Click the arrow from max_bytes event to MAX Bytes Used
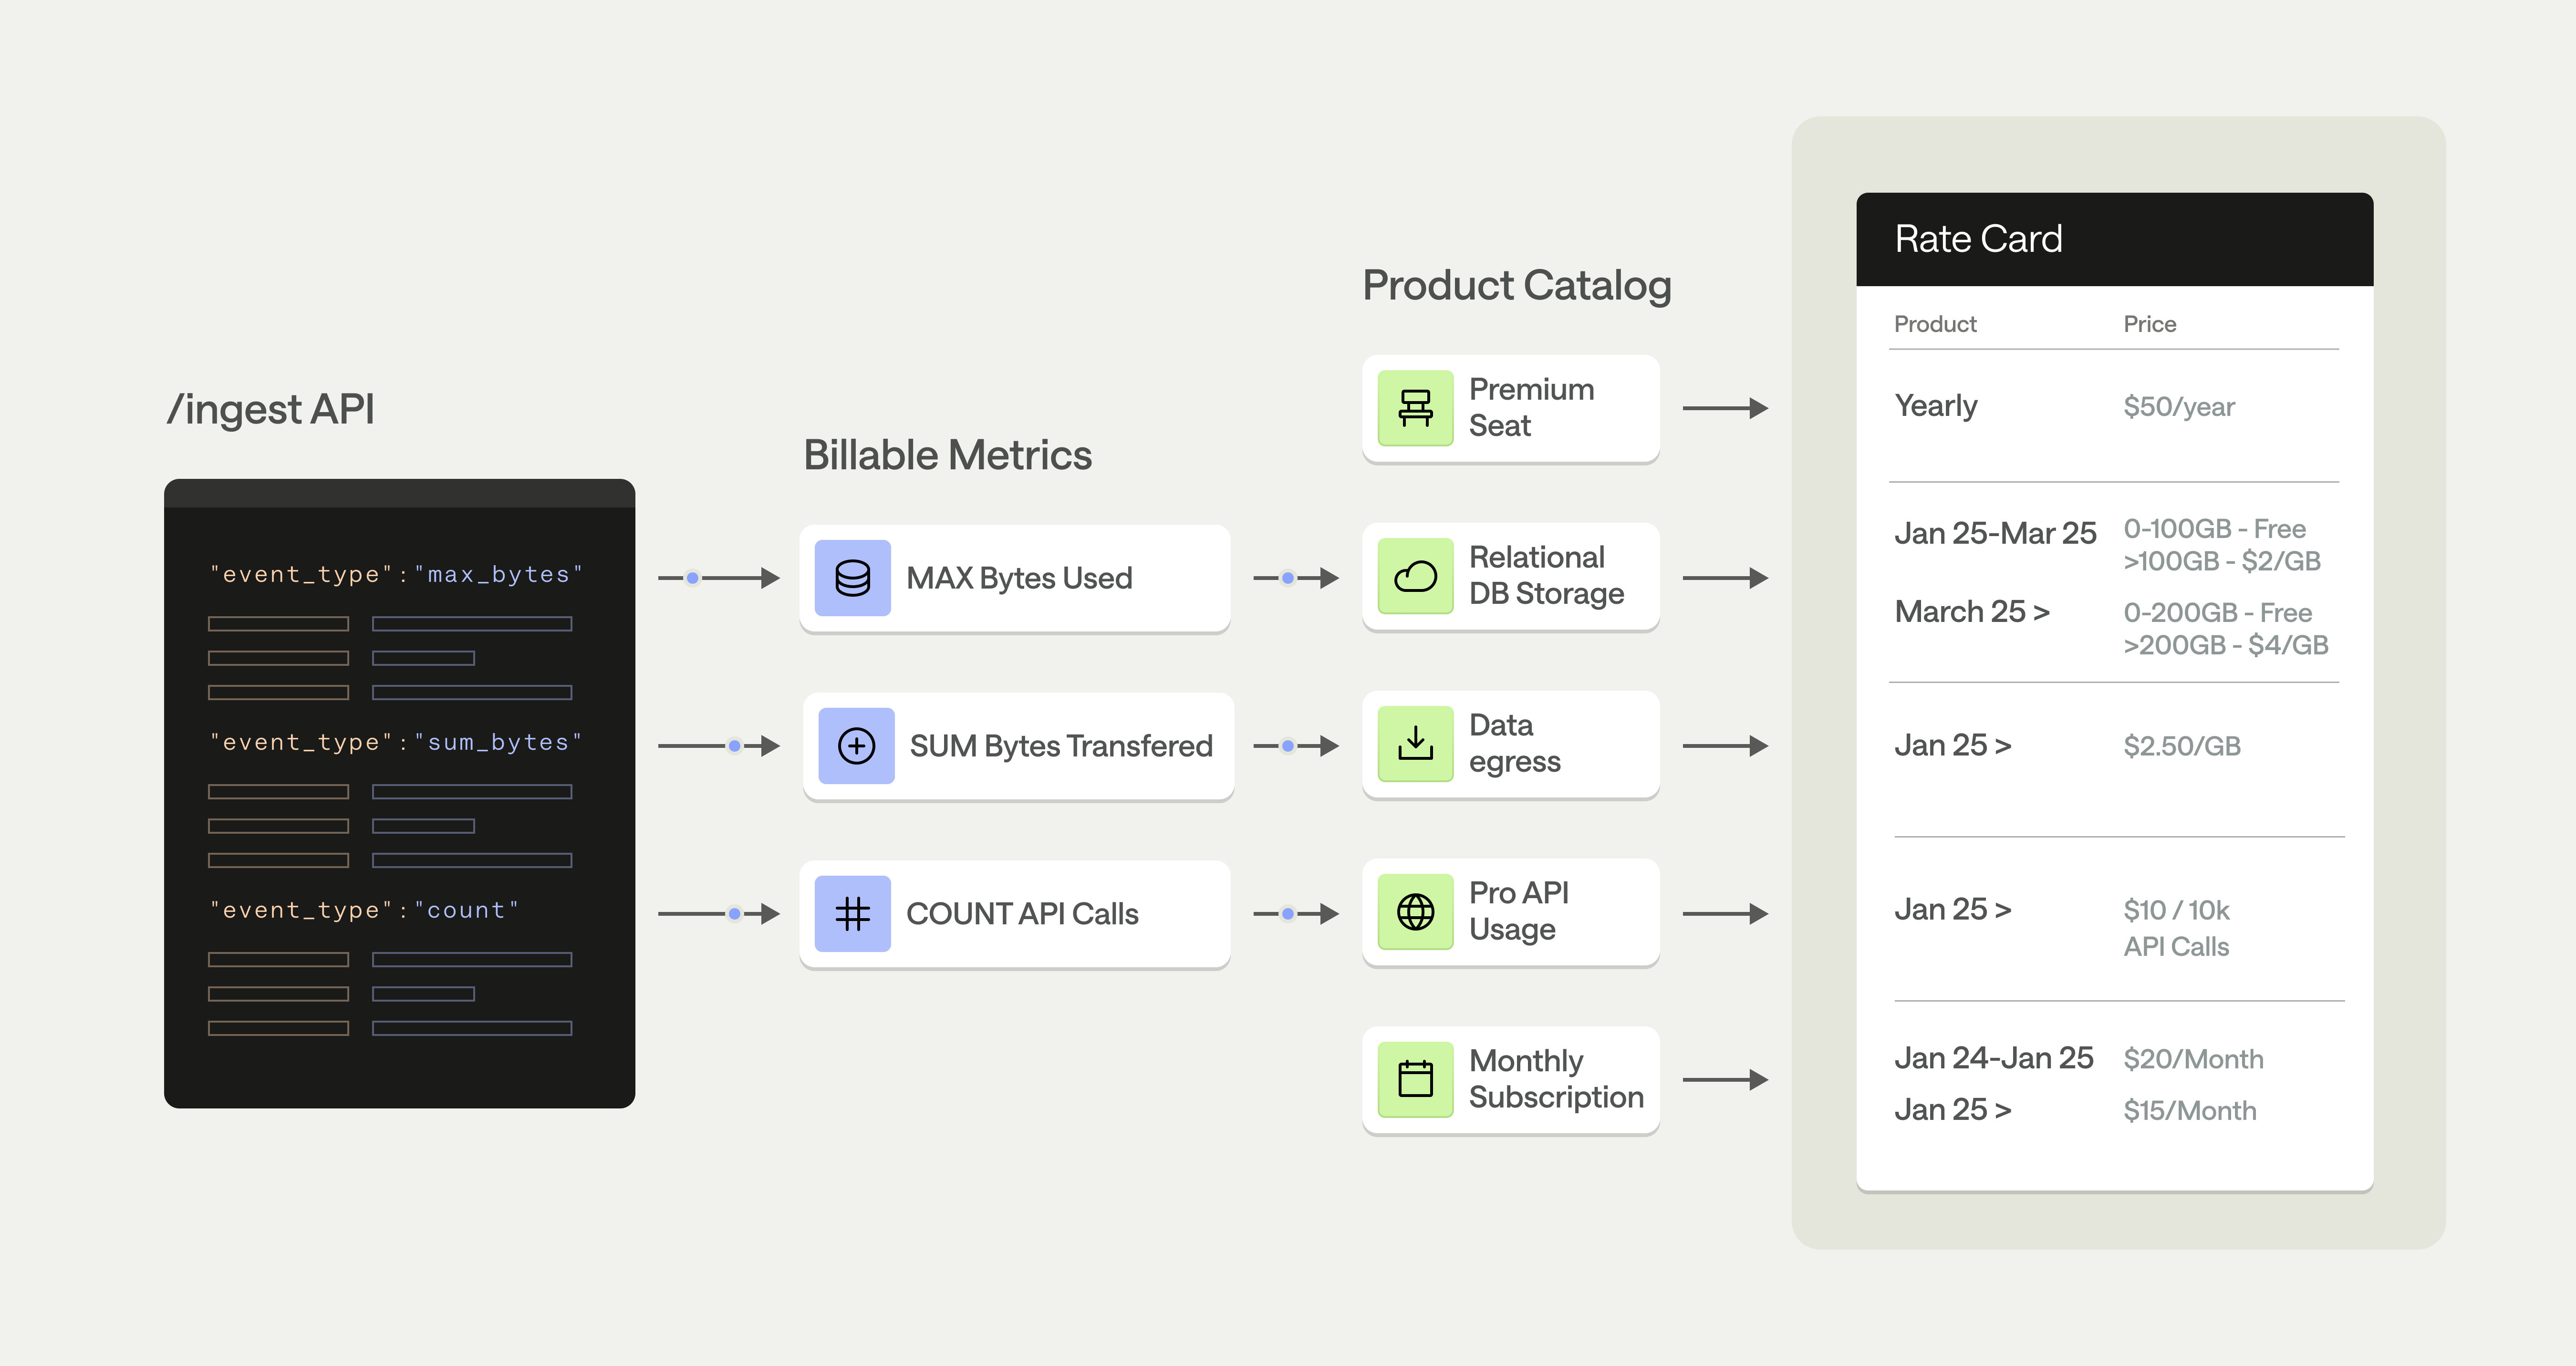 coord(718,578)
